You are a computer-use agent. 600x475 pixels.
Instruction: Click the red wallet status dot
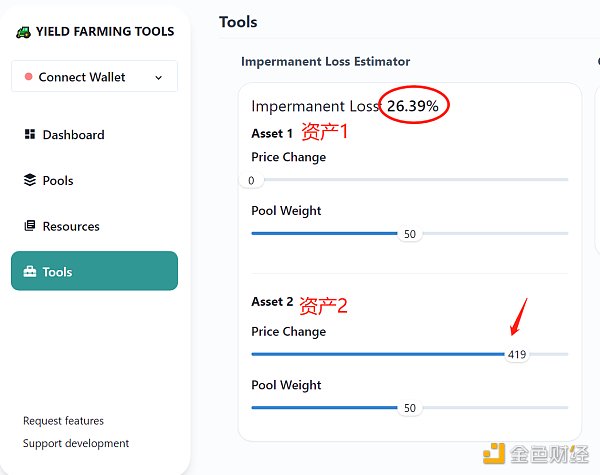(x=28, y=77)
